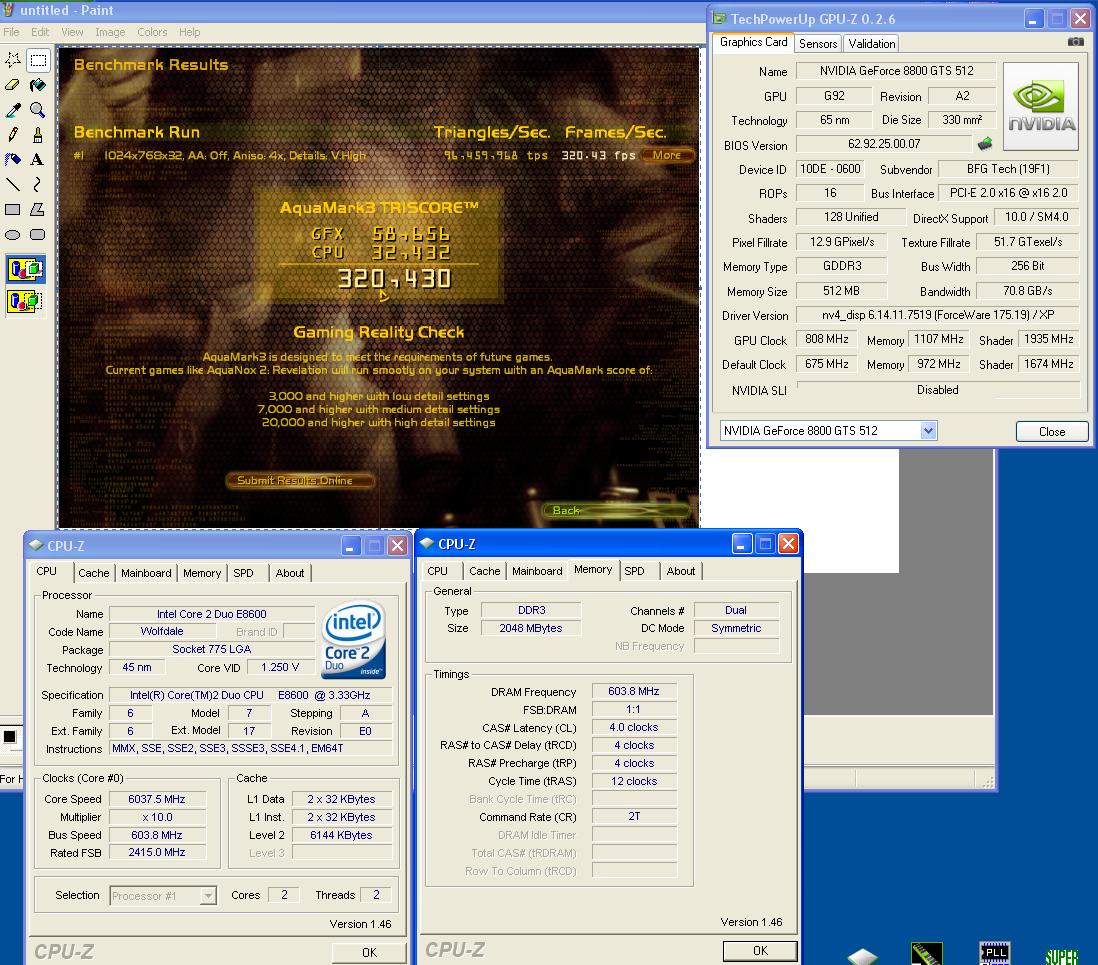Open Cache tab in right CPU-Z window
Image resolution: width=1098 pixels, height=965 pixels.
(x=485, y=571)
